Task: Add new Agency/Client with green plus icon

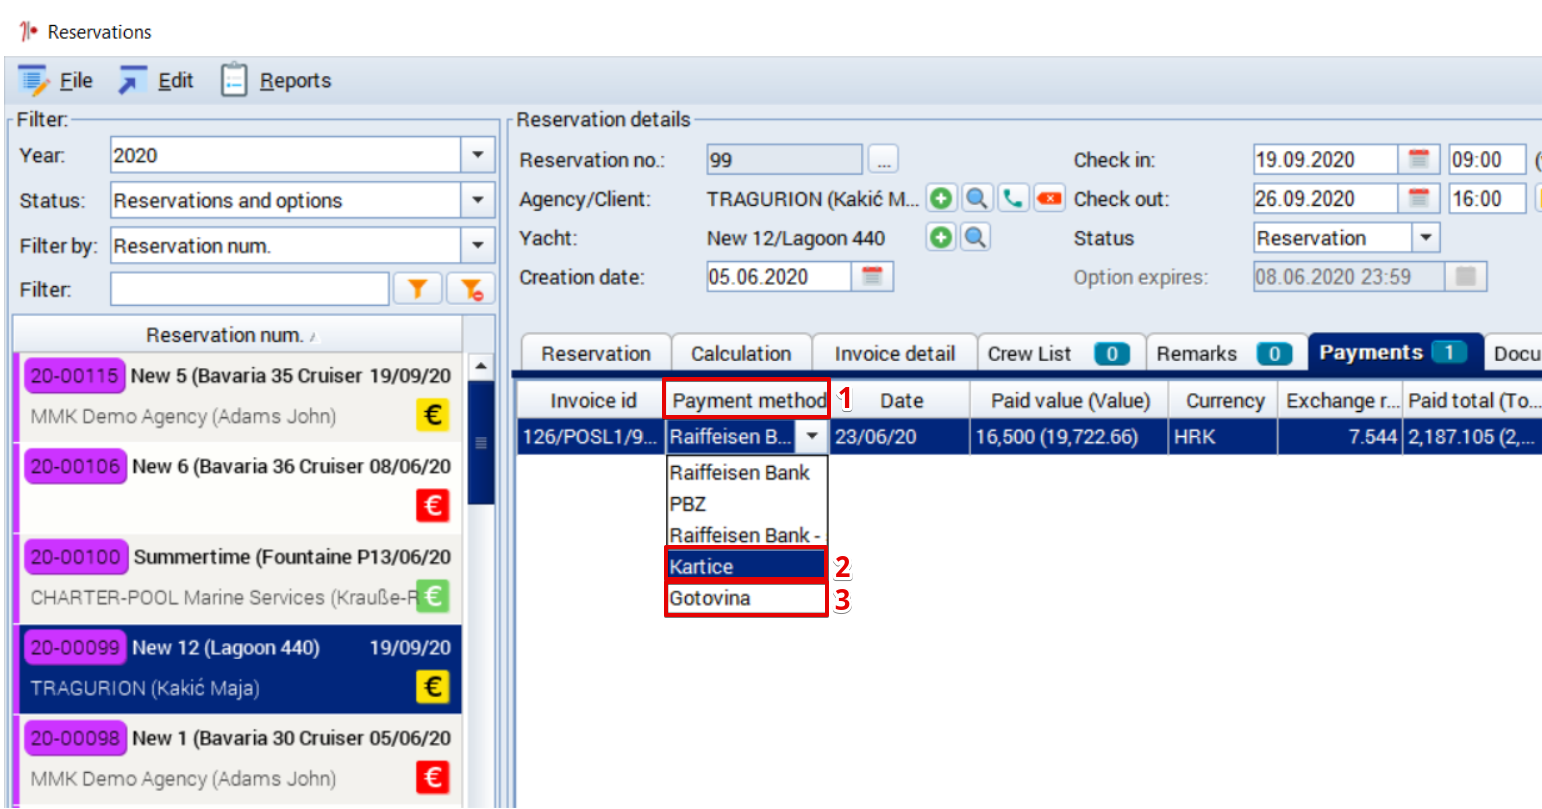Action: (941, 198)
